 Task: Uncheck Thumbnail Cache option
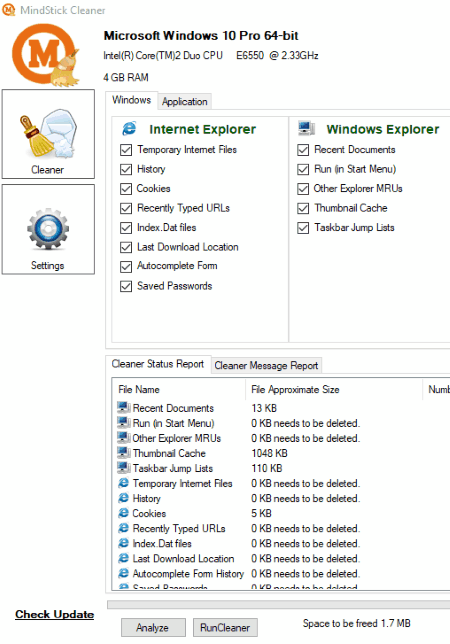pyautogui.click(x=303, y=208)
